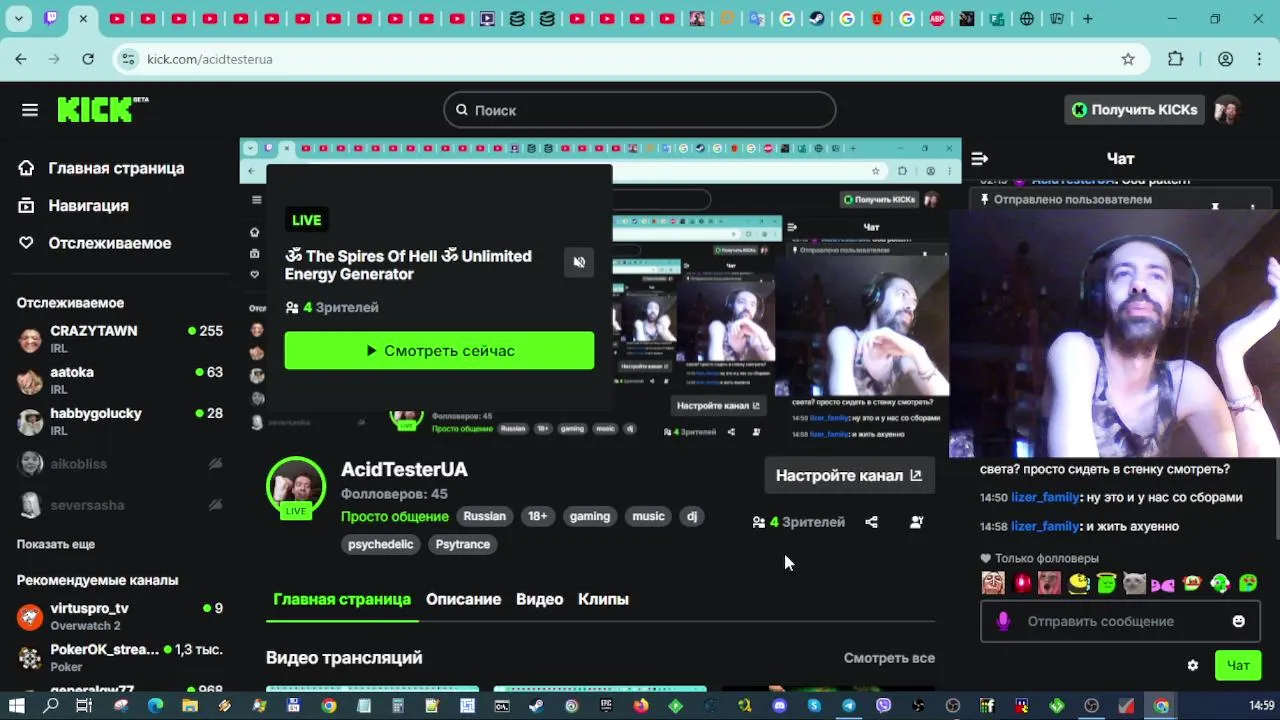Open the emoji picker in chat
This screenshot has height=720, width=1280.
(x=1239, y=621)
